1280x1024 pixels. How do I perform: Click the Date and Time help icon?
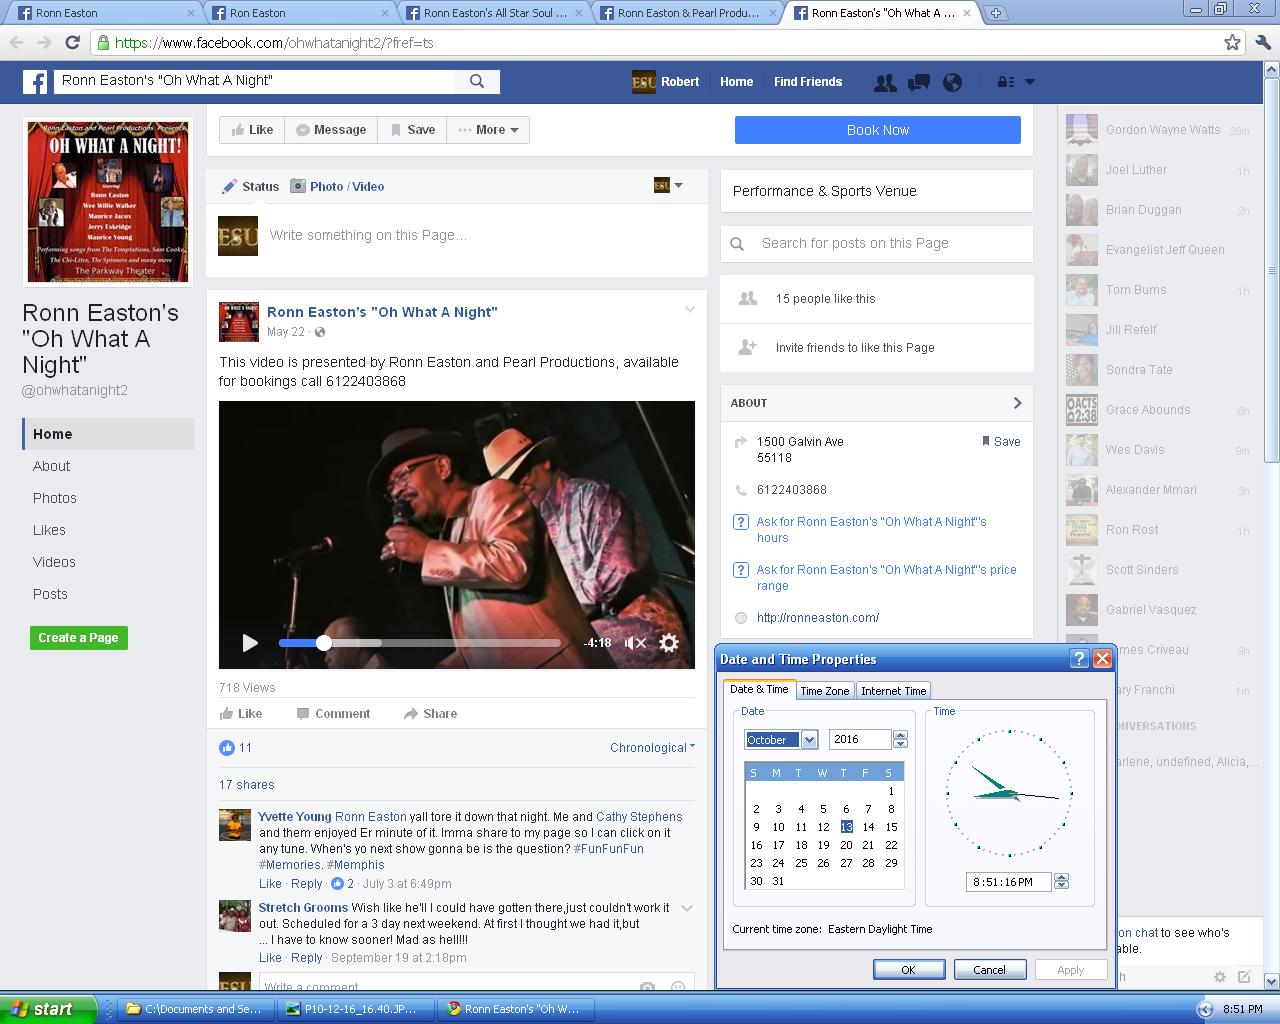1079,659
